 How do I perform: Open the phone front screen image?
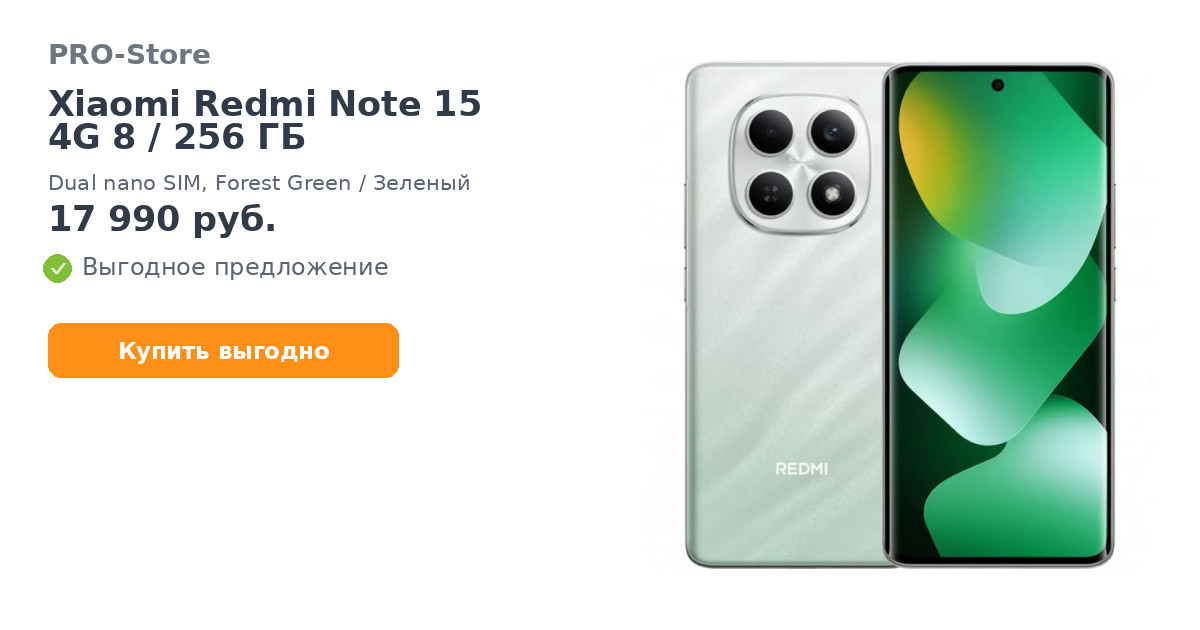(x=999, y=315)
